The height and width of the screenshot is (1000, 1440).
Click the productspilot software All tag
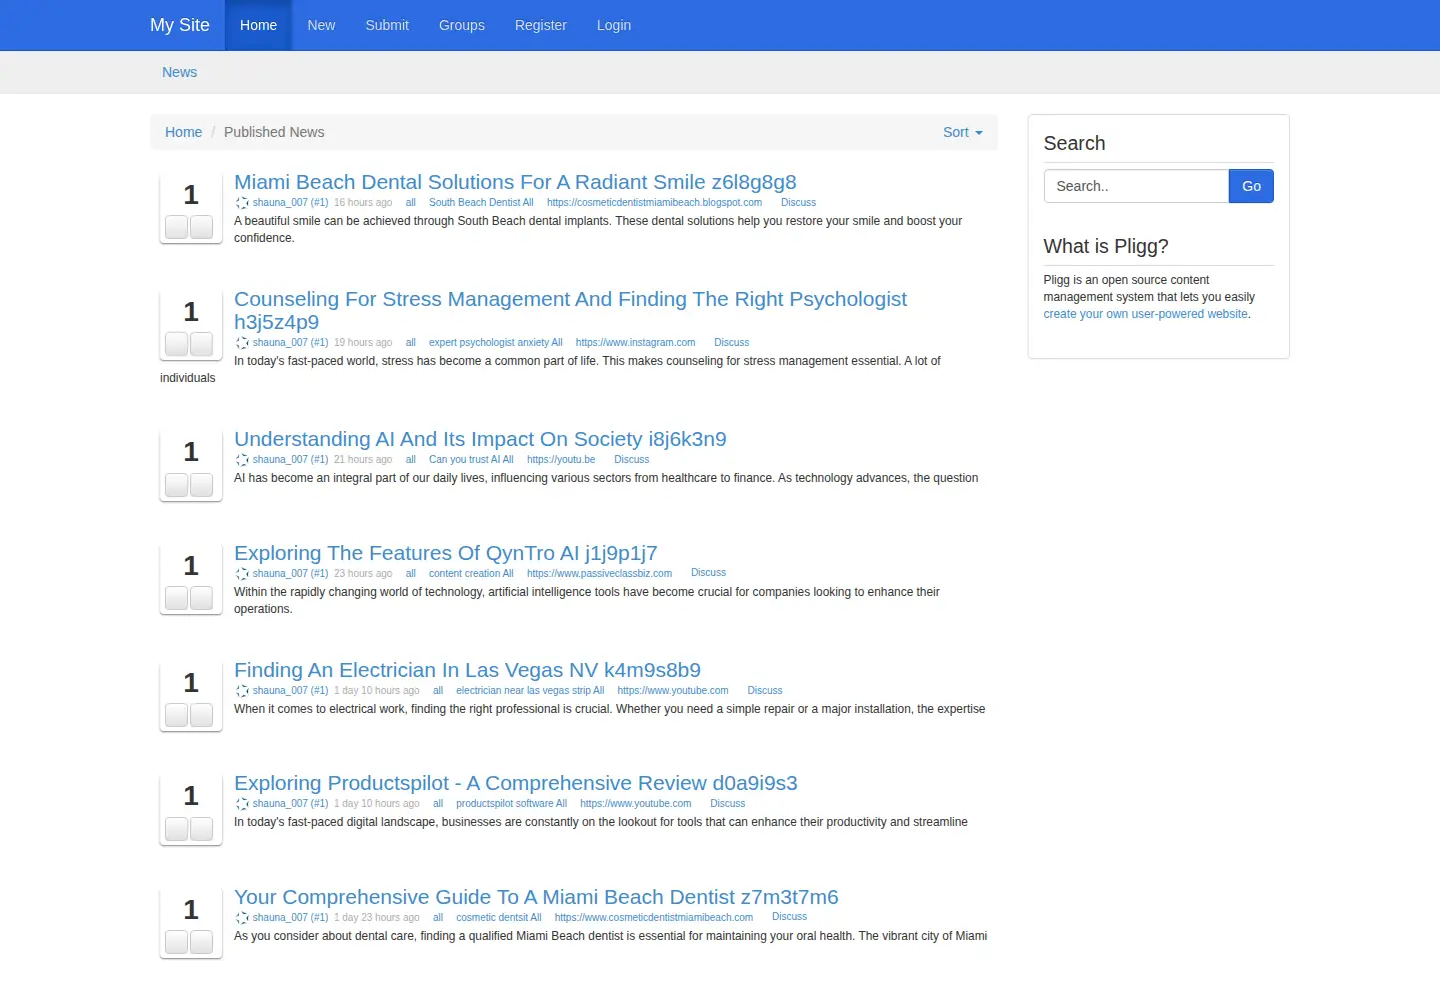point(511,804)
